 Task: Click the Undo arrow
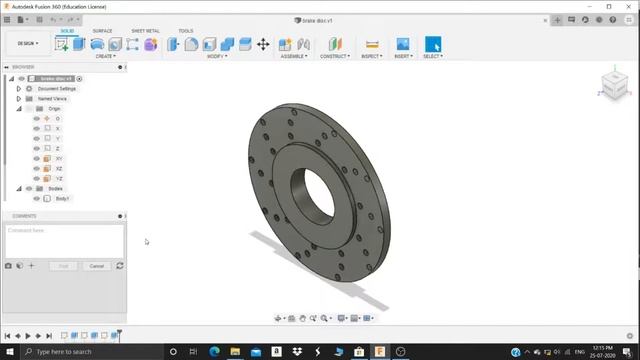click(x=53, y=20)
